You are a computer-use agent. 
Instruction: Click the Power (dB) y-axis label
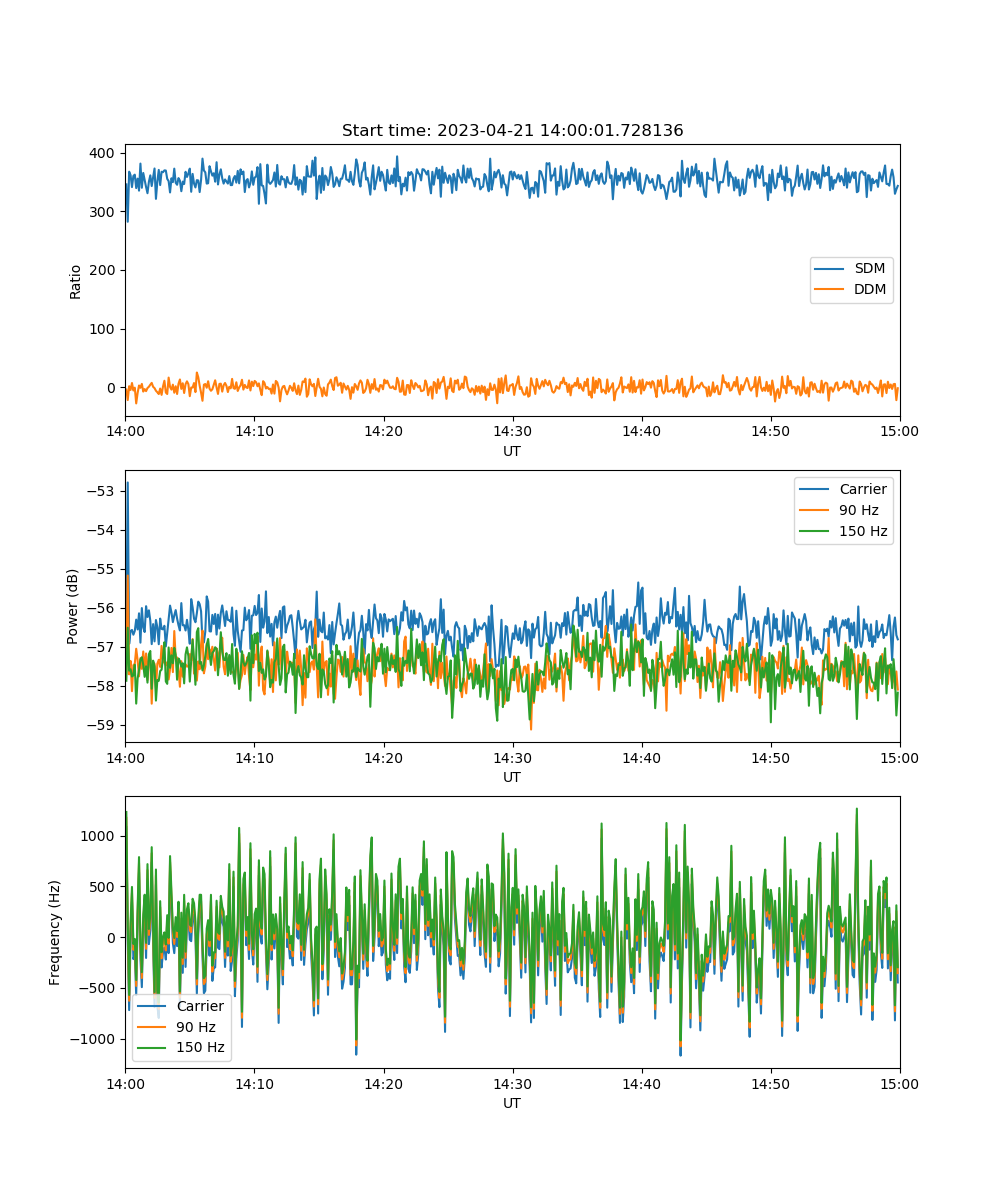click(x=73, y=606)
